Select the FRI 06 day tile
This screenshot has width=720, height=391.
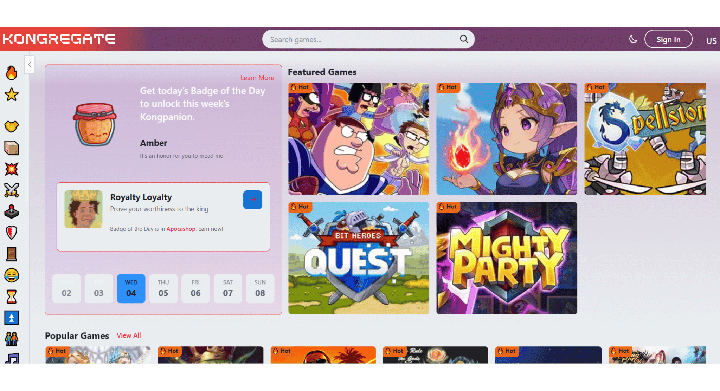(196, 289)
